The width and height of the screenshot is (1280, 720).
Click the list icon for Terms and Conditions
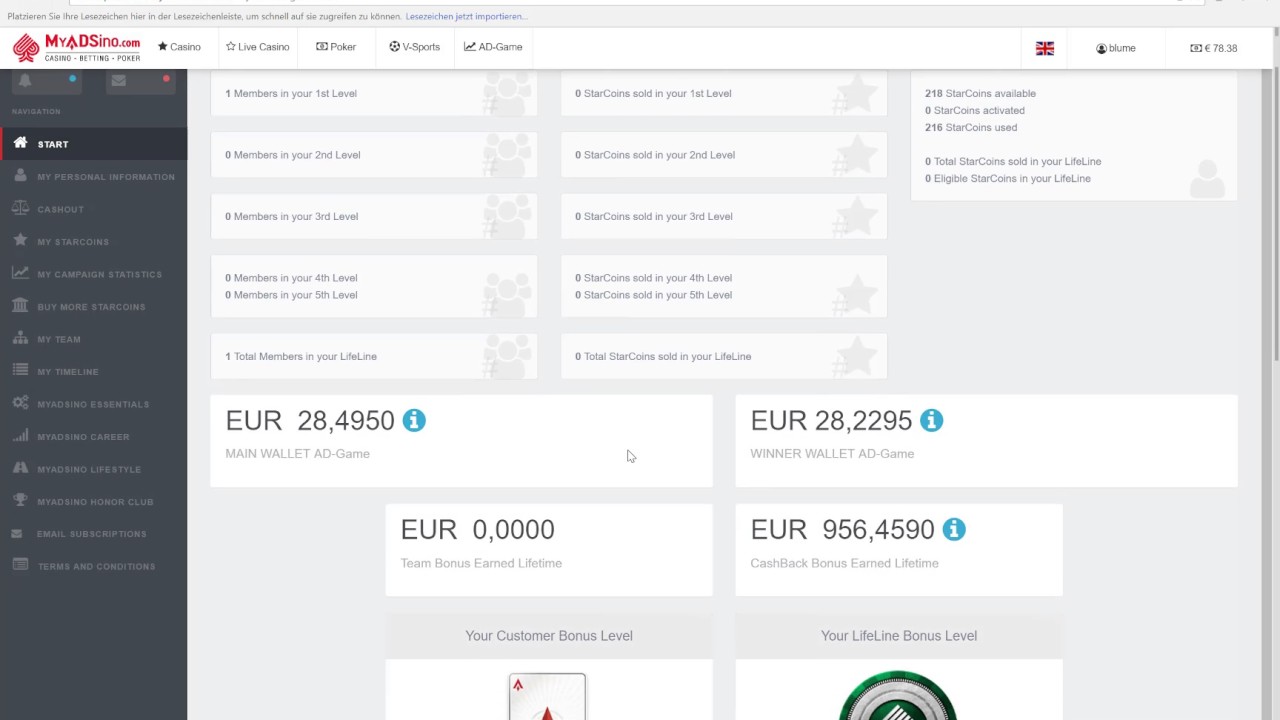tap(20, 566)
